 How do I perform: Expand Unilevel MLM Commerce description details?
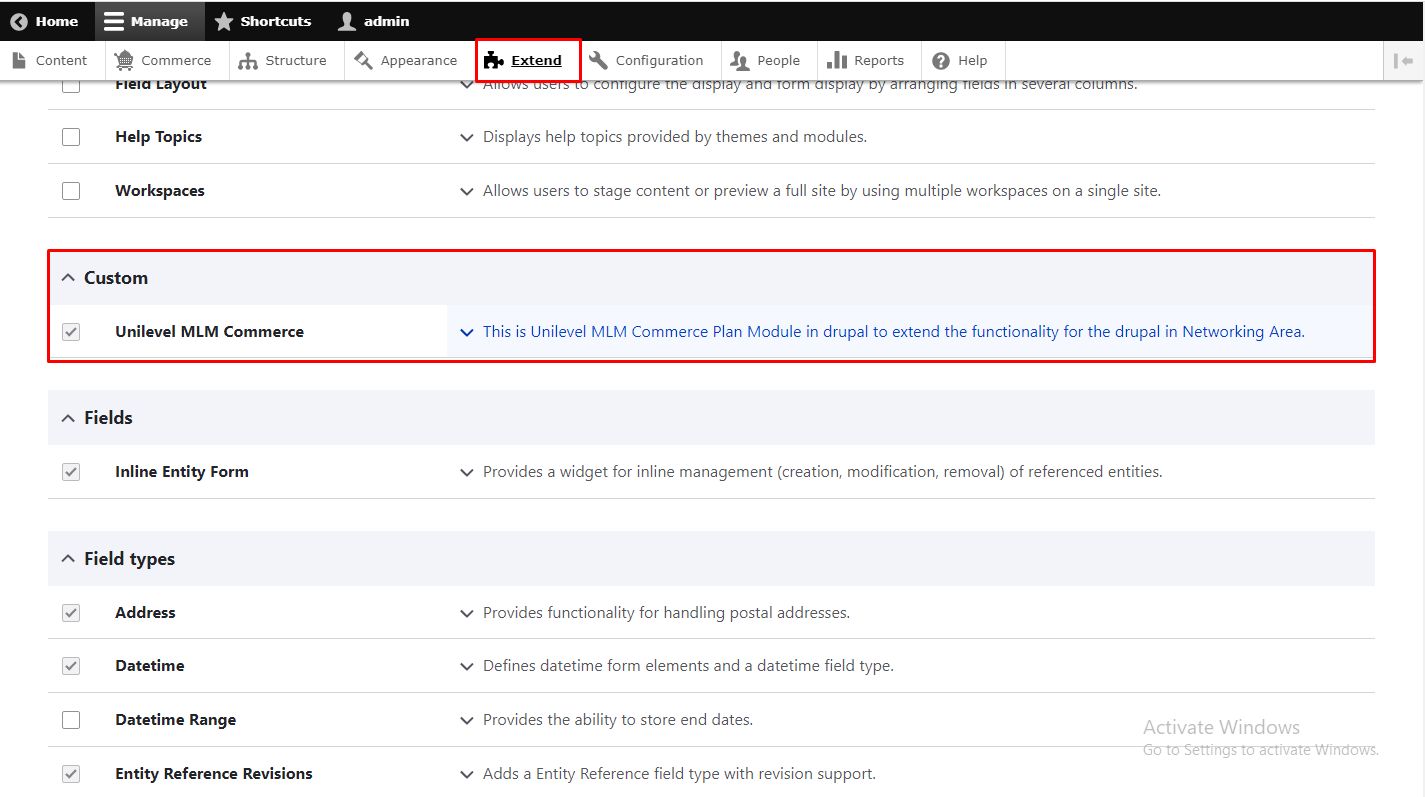[466, 332]
